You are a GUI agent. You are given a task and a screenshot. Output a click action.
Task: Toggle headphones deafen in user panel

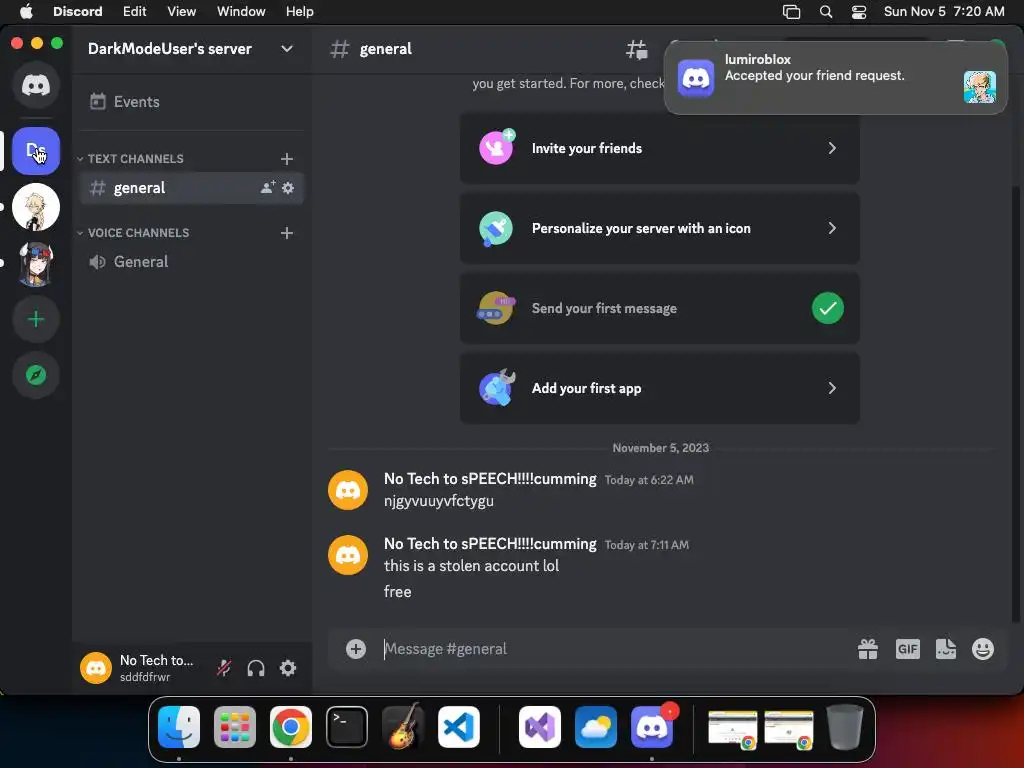point(256,668)
